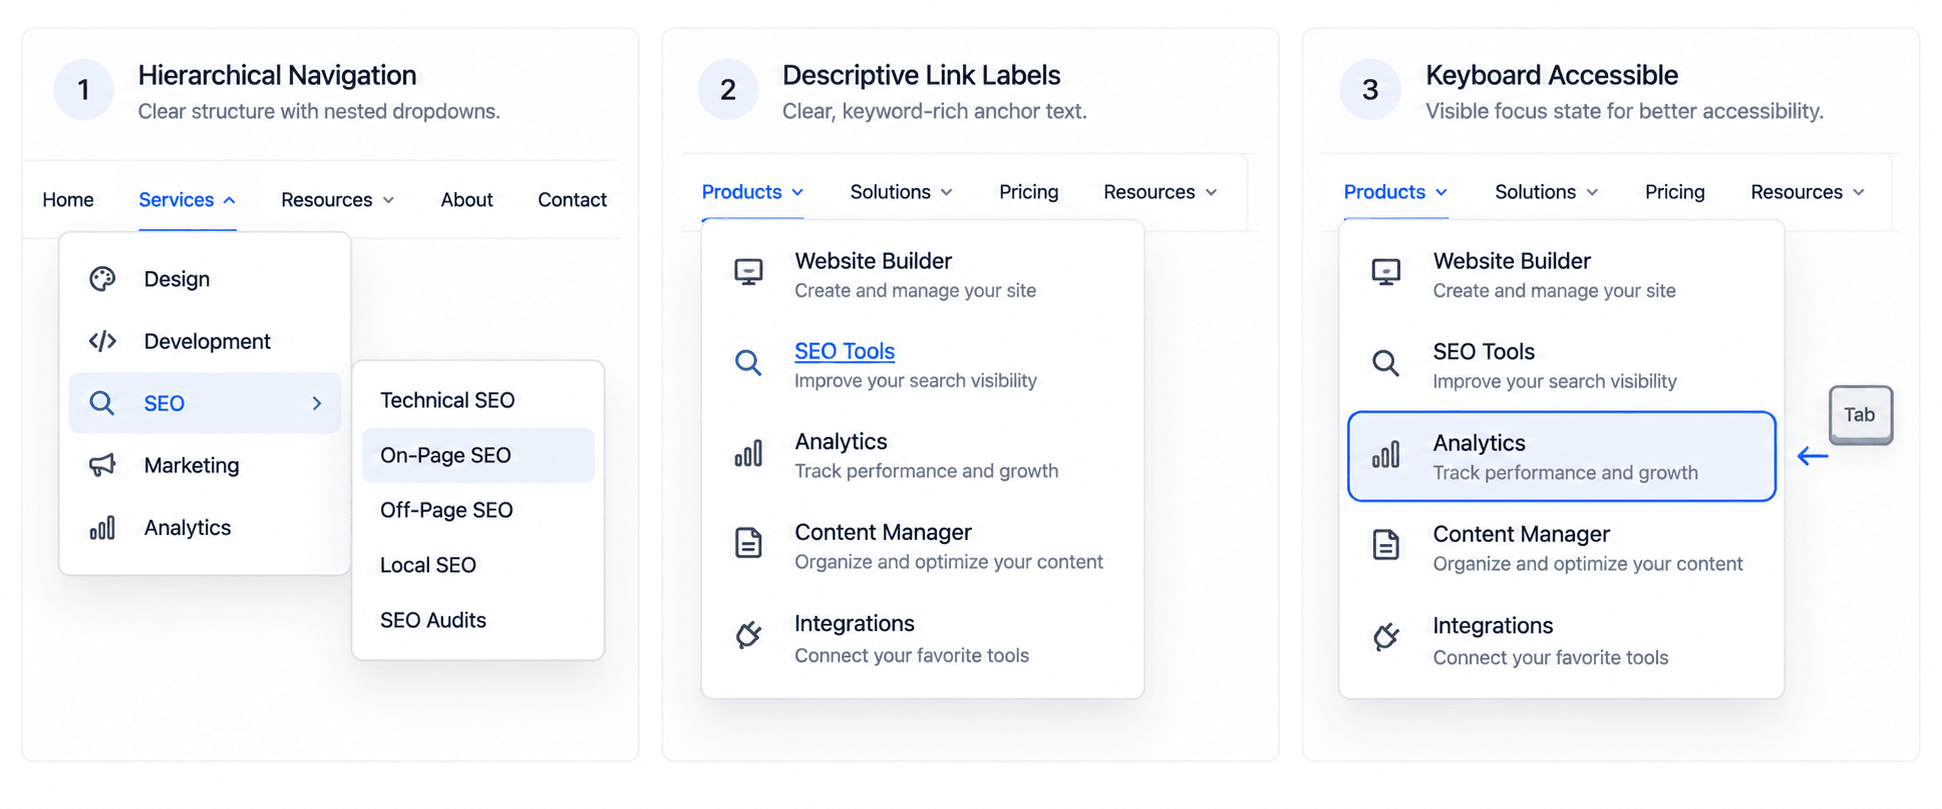
Task: Expand Resources dropdown in Descriptive Link Labels panel
Action: coord(1160,192)
